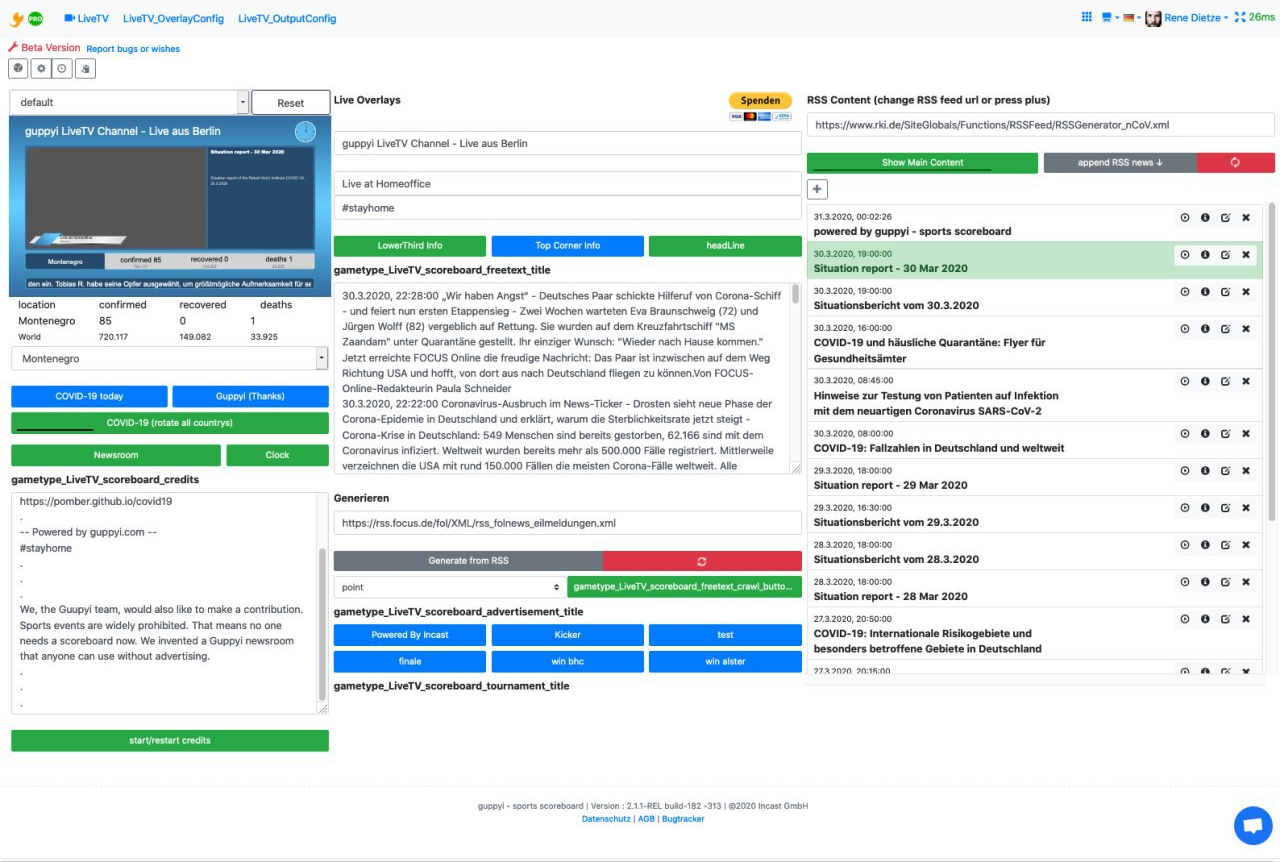
Task: Click the plus button below Show Main Content
Action: [817, 189]
